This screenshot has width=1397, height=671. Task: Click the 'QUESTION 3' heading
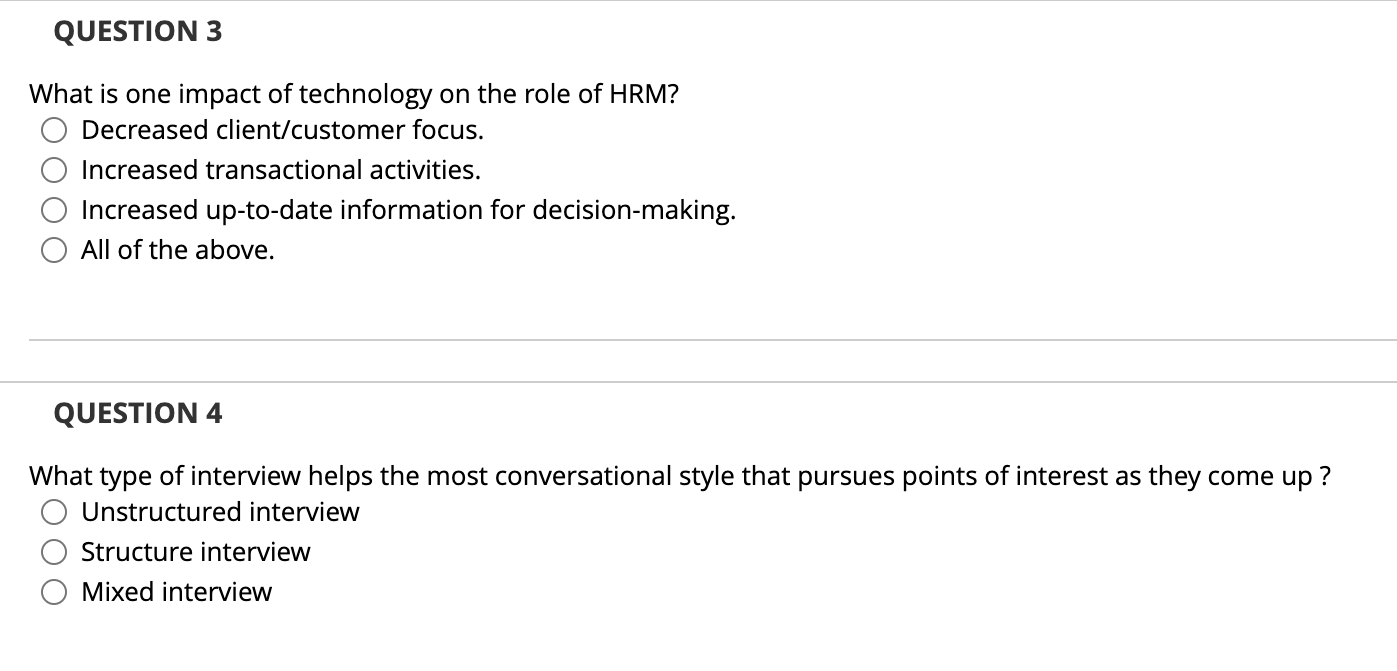[x=137, y=31]
